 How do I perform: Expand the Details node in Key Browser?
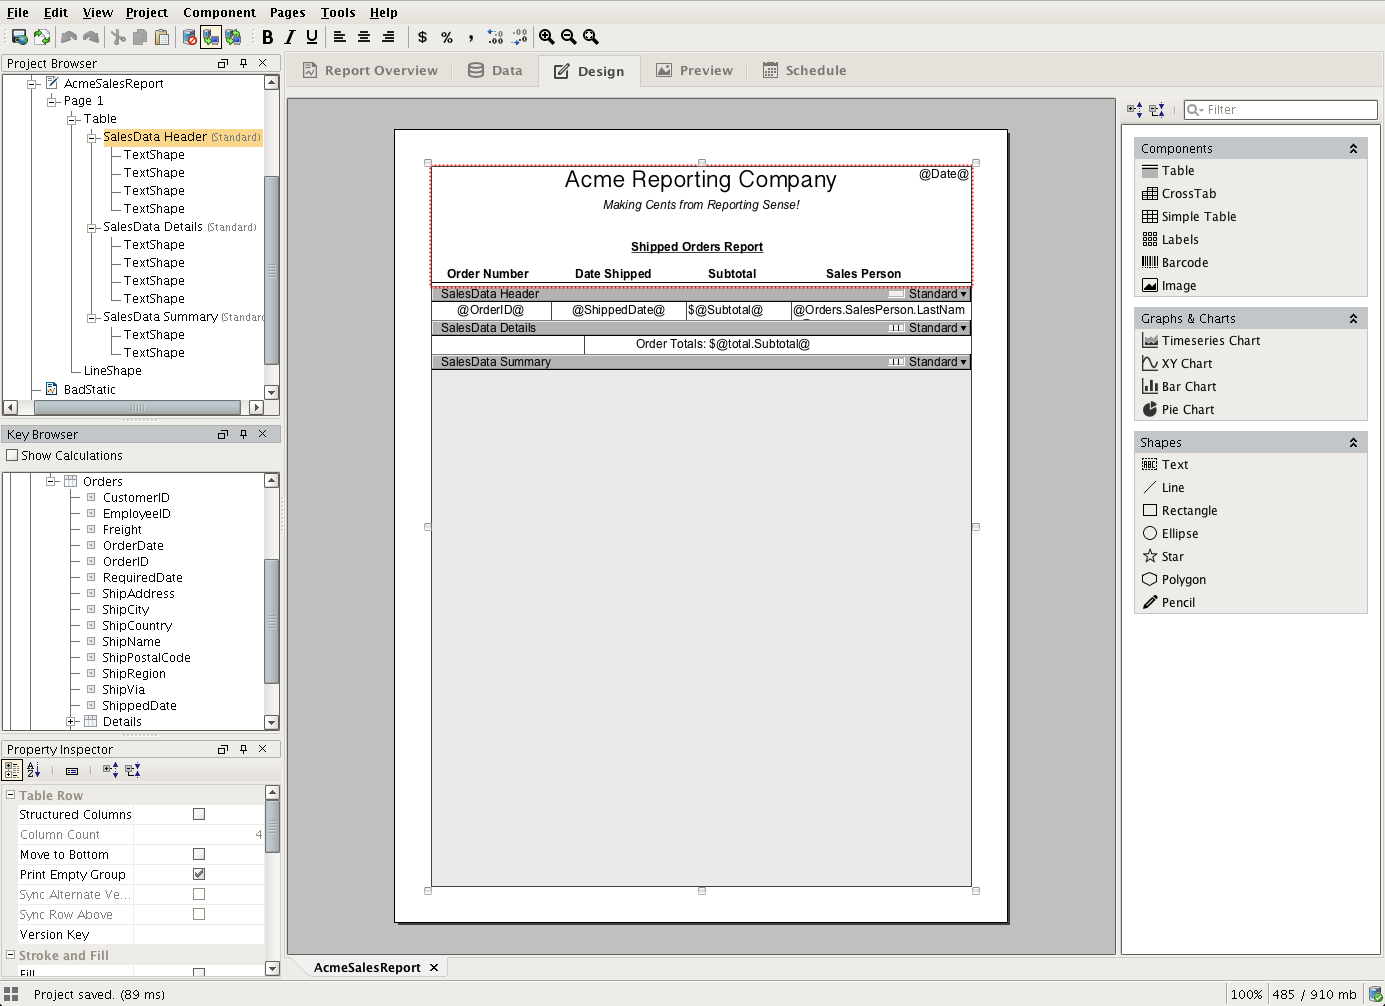pyautogui.click(x=71, y=721)
